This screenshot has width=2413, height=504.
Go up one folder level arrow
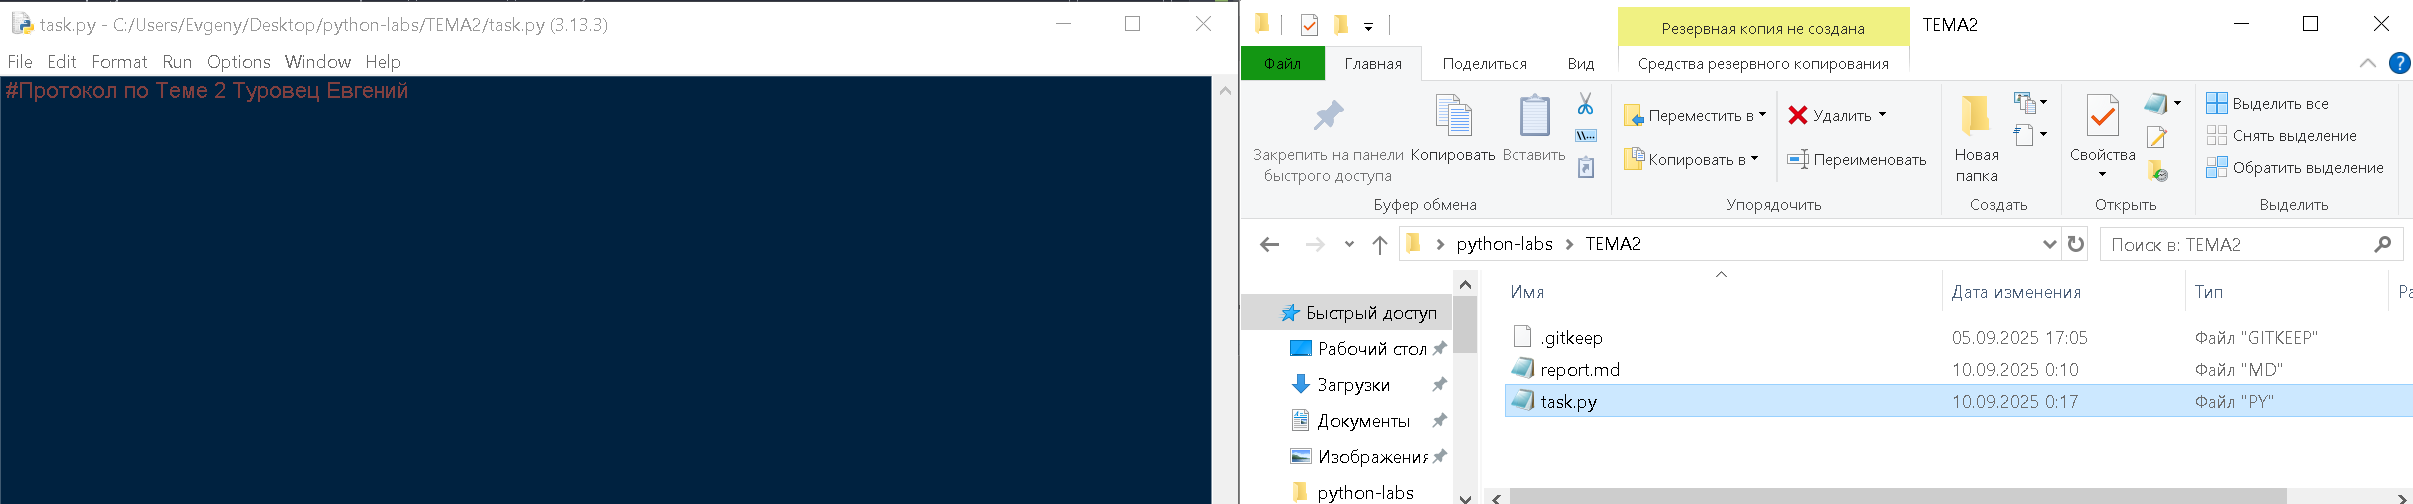(1380, 244)
